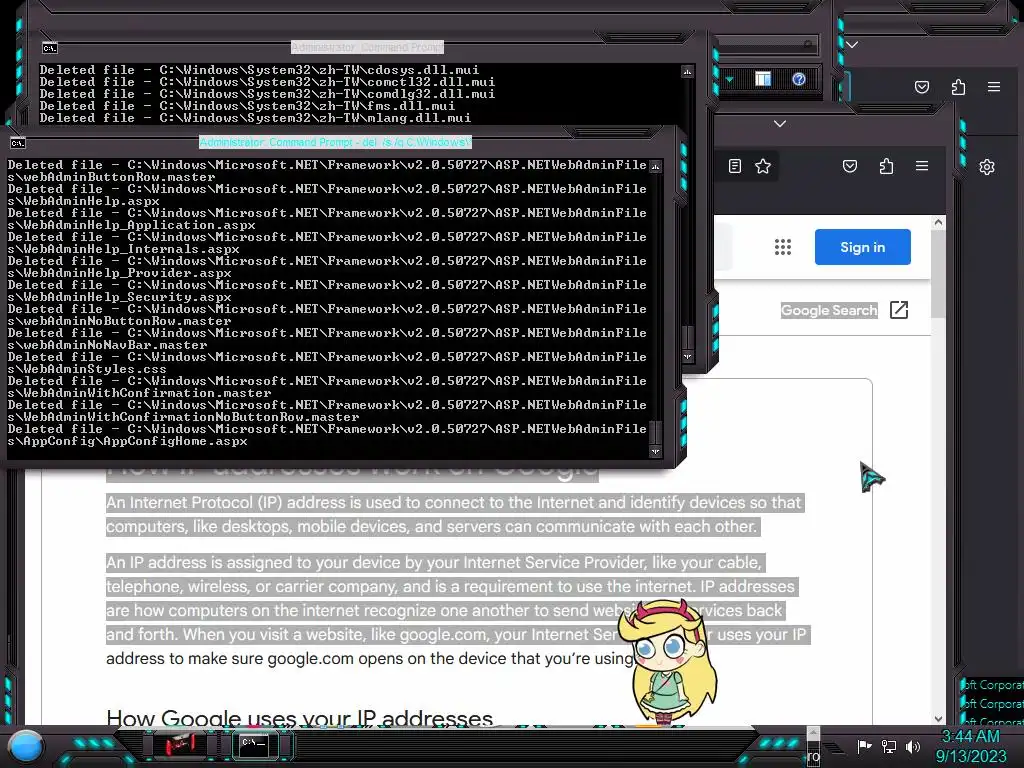1024x768 pixels.
Task: Expand the Explorer view options dropdown arrow
Action: (x=729, y=80)
